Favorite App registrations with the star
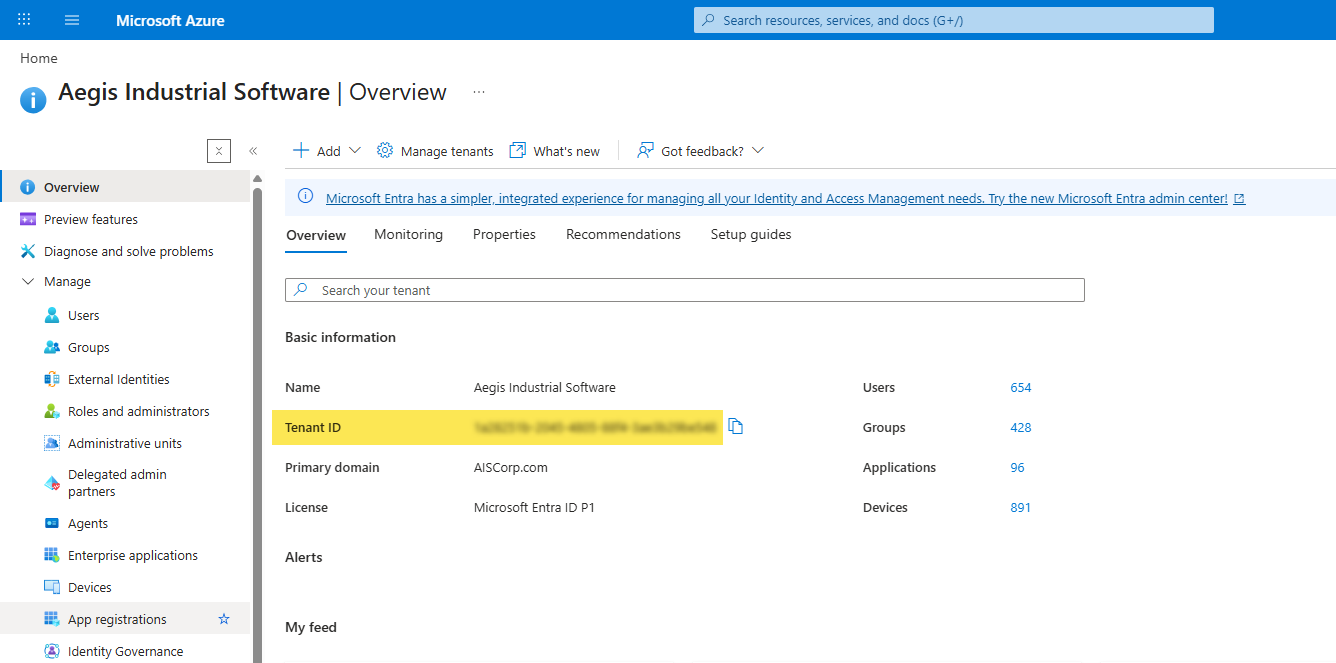Screen dimensions: 1336x663 [224, 619]
